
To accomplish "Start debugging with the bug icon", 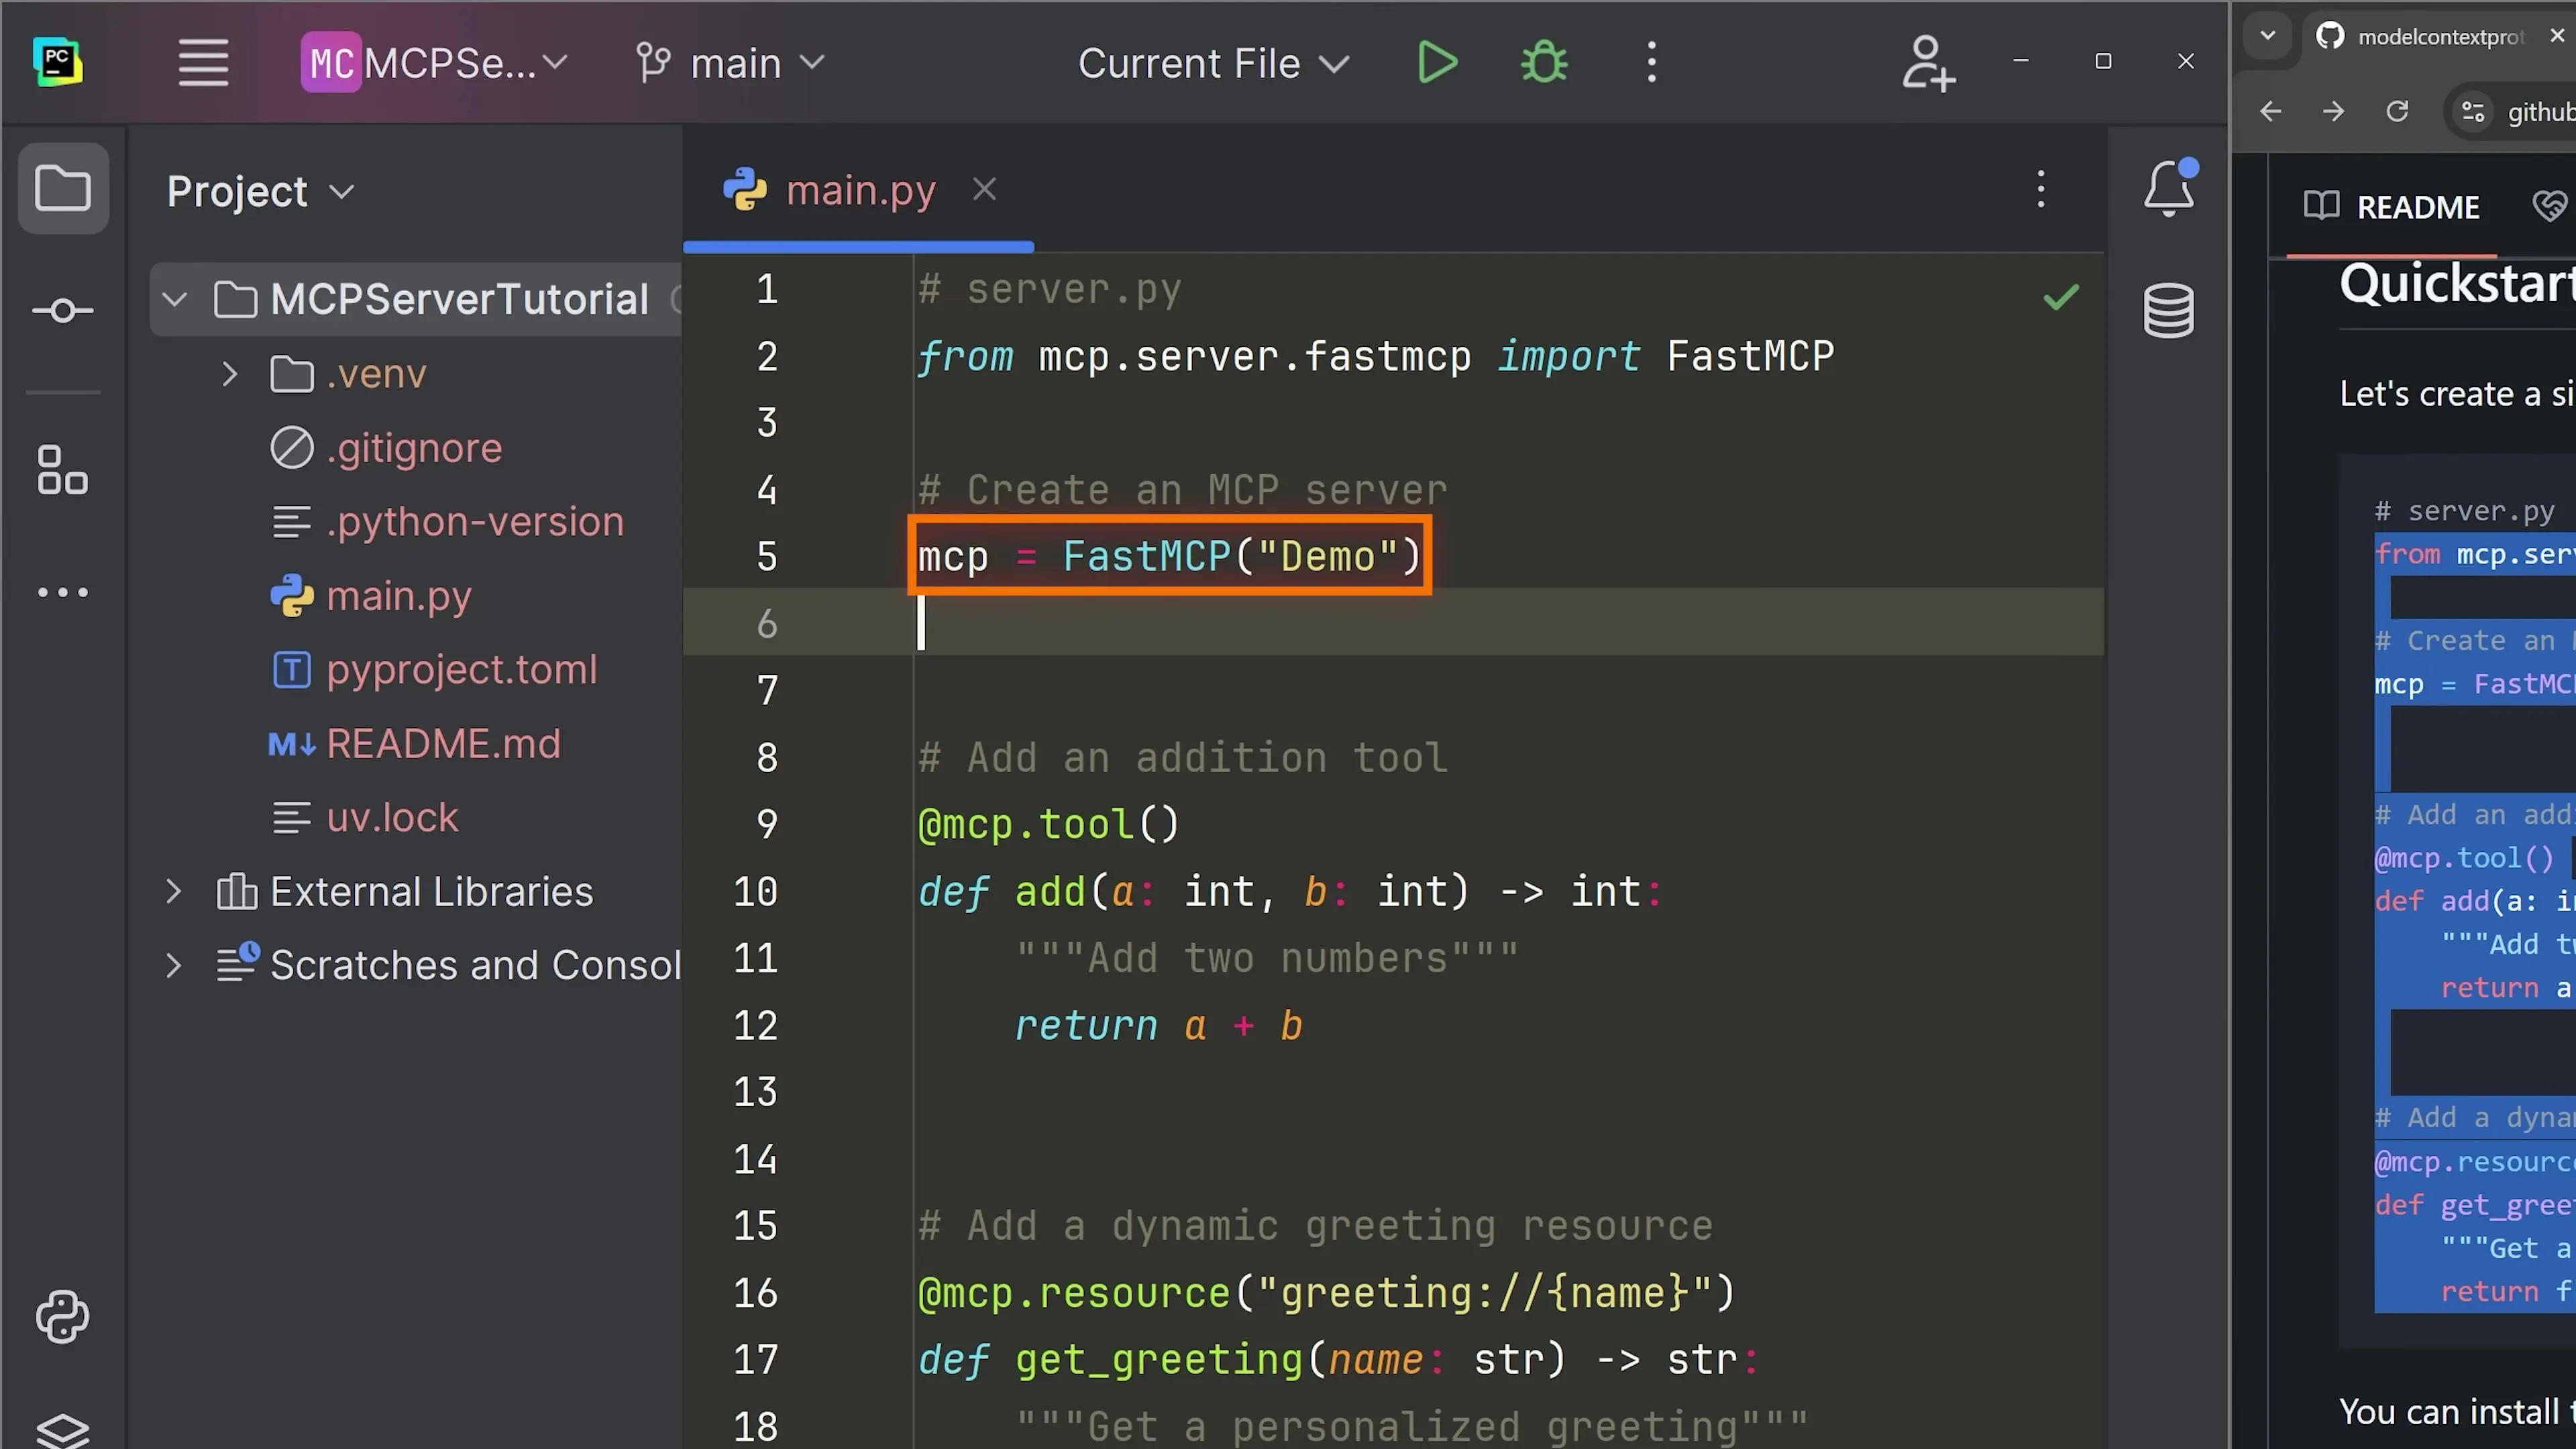I will pos(1544,63).
